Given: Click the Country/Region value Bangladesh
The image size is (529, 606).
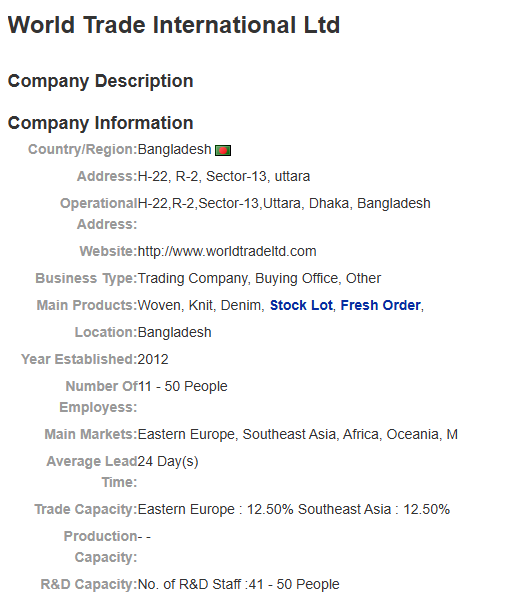Looking at the screenshot, I should pyautogui.click(x=174, y=149).
